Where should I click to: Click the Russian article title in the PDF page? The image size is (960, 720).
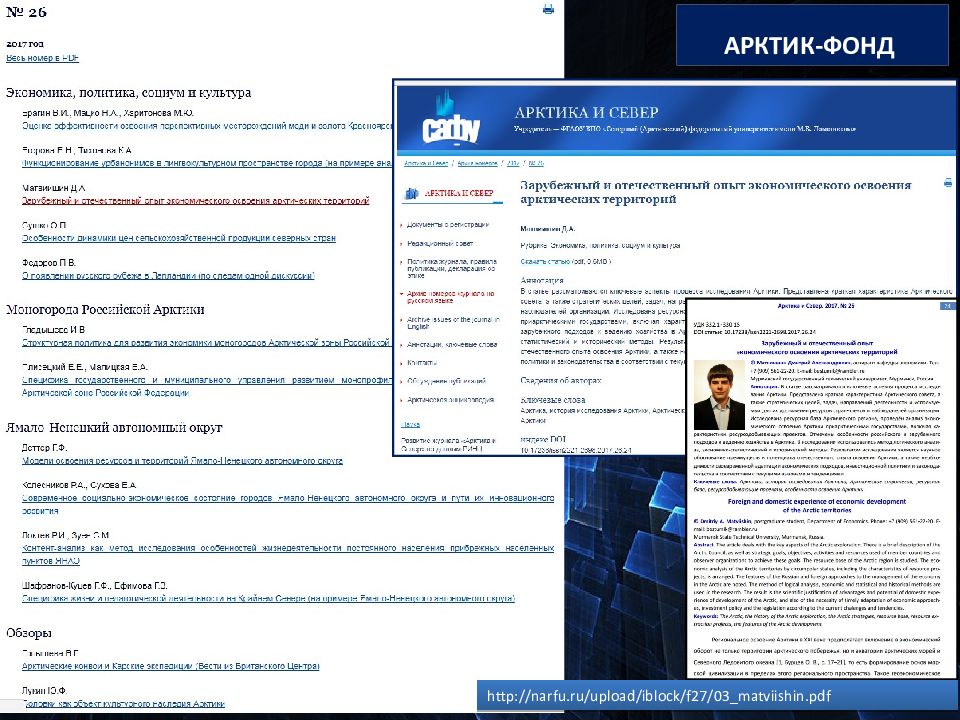tap(817, 348)
